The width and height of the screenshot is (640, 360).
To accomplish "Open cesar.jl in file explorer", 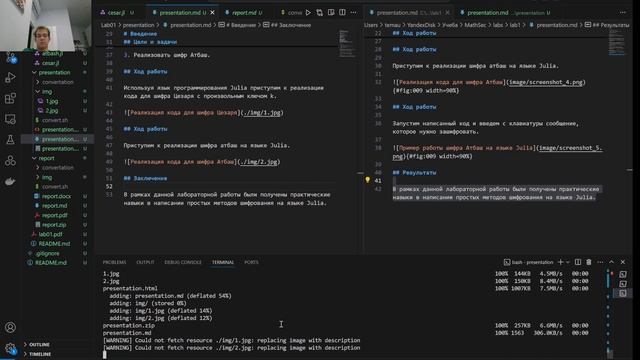I will [51, 63].
